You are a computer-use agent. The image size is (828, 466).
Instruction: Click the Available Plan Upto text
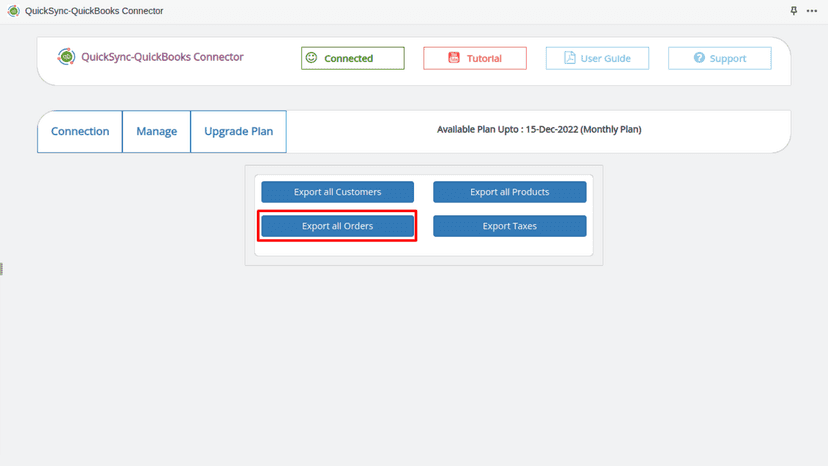point(539,129)
